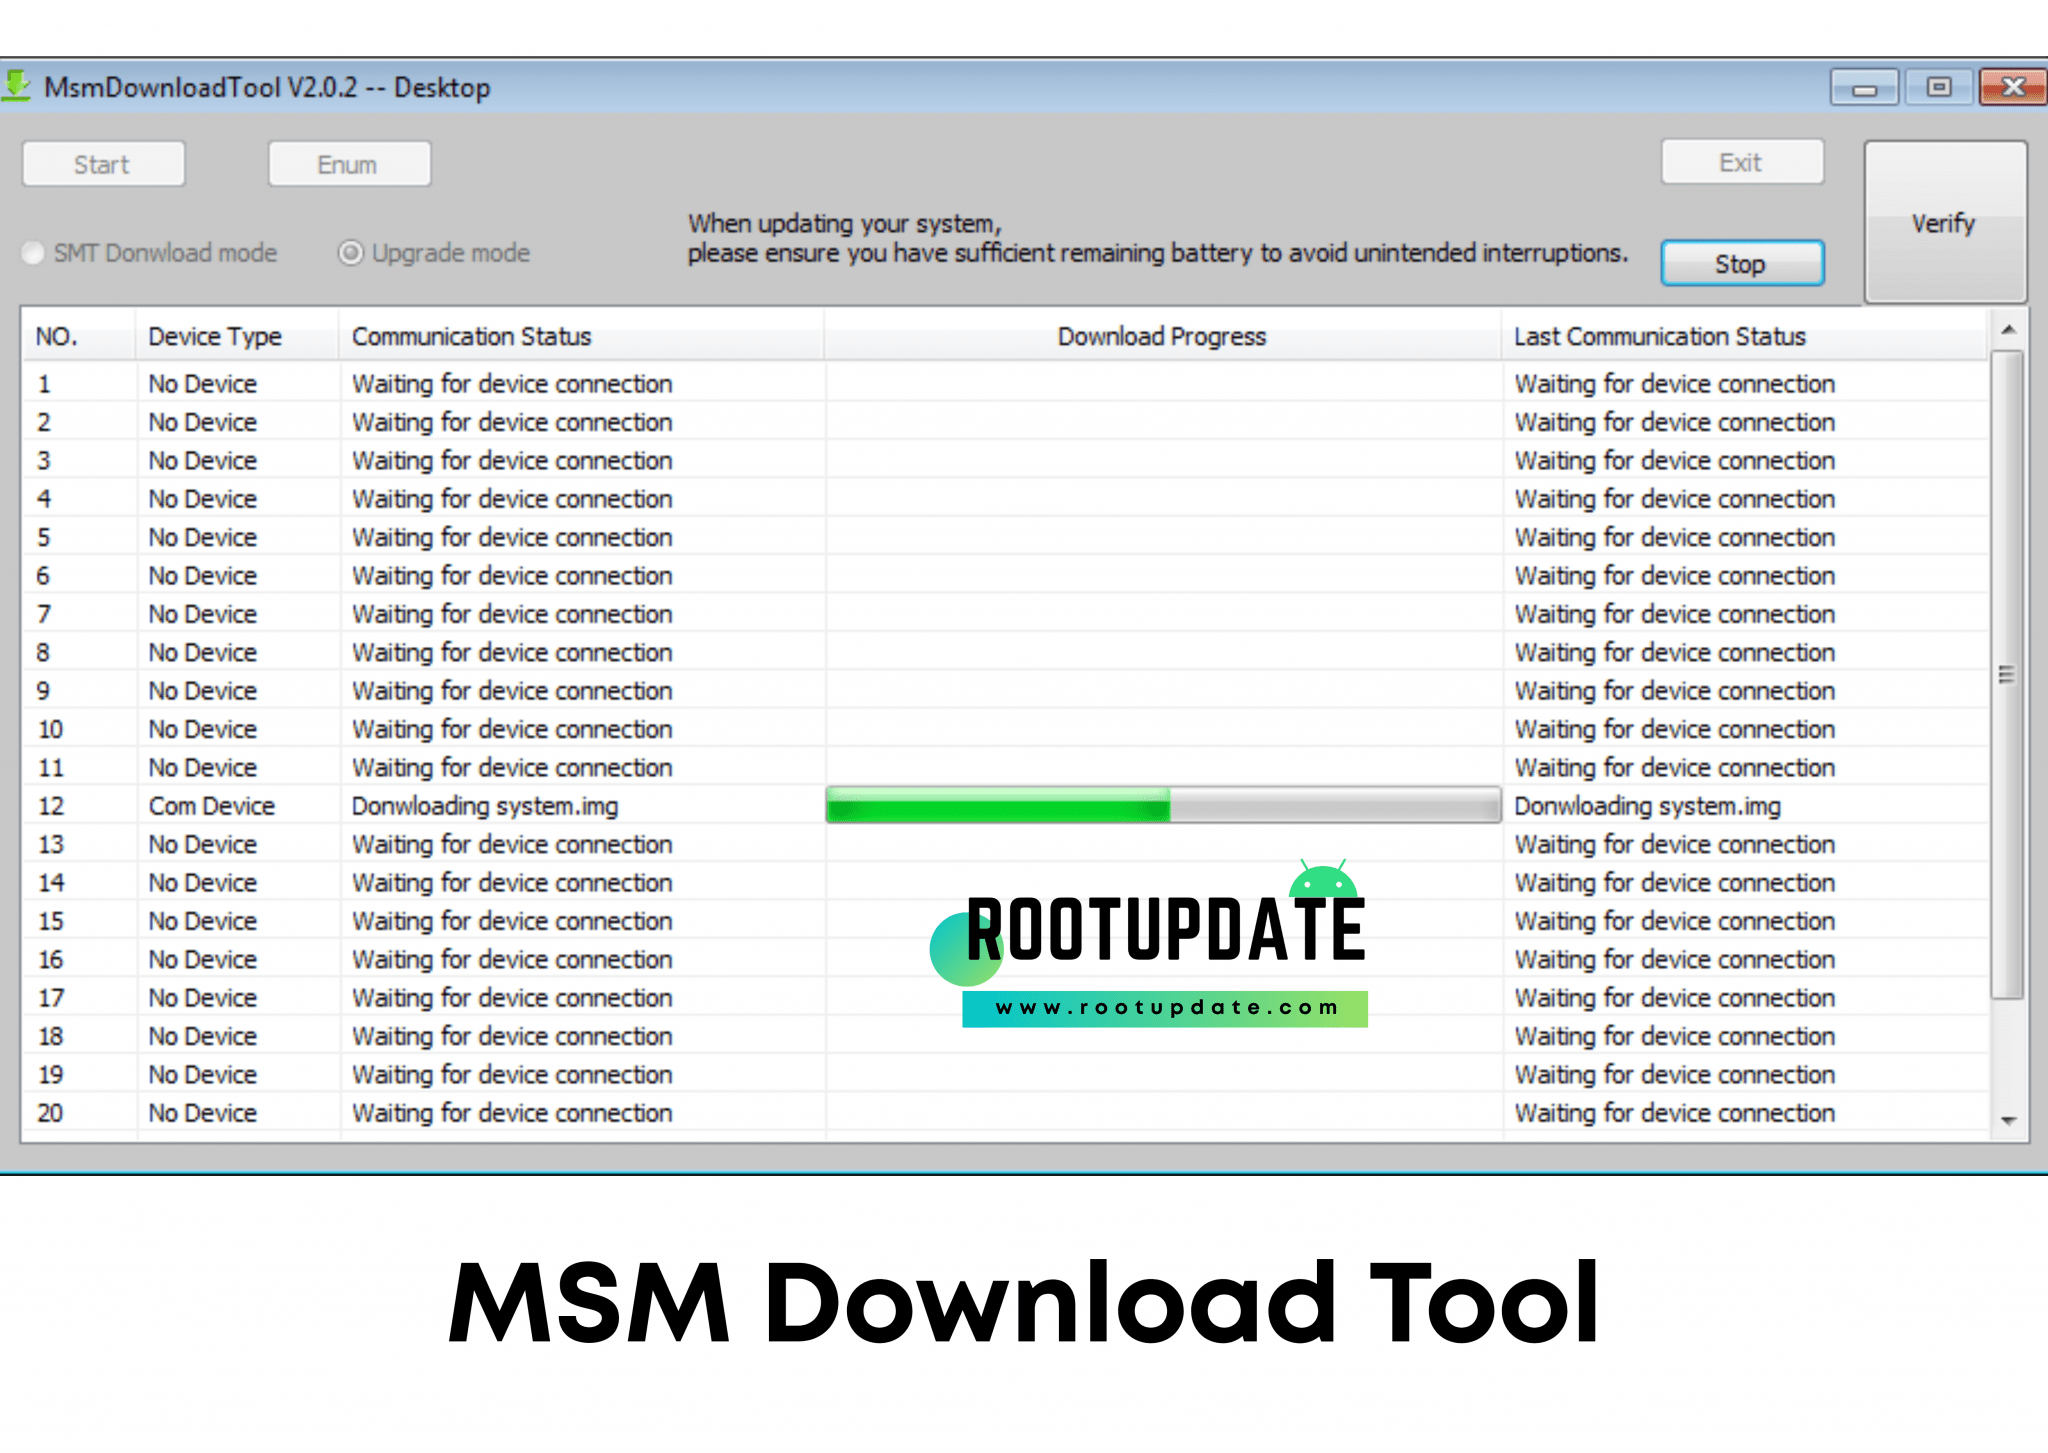Select 'Com Device' in row 12
The height and width of the screenshot is (1453, 2048).
pos(212,806)
